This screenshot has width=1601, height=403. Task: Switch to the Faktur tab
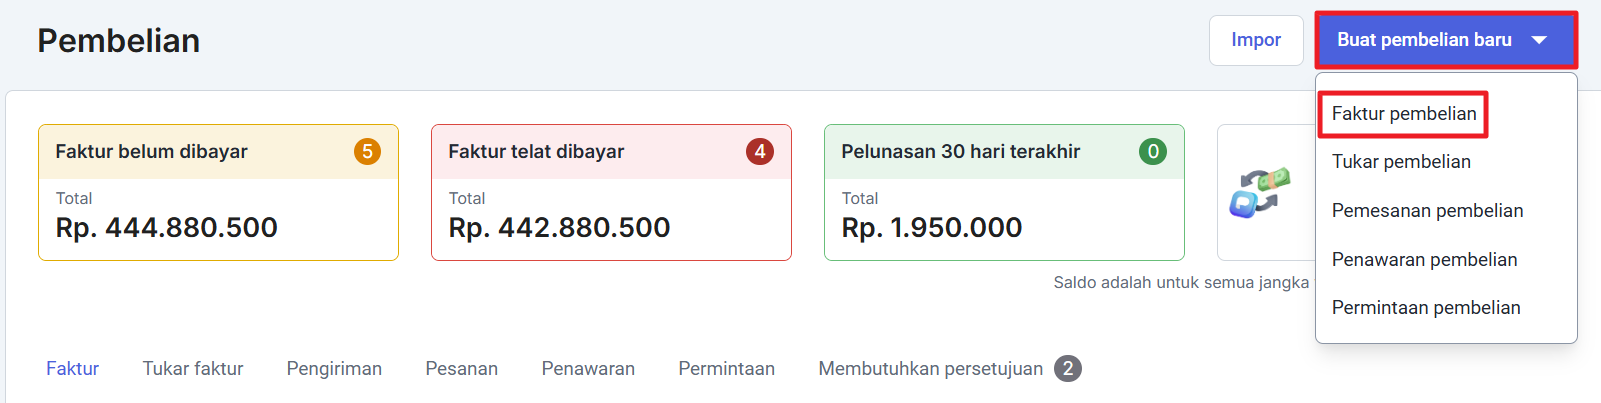coord(72,369)
